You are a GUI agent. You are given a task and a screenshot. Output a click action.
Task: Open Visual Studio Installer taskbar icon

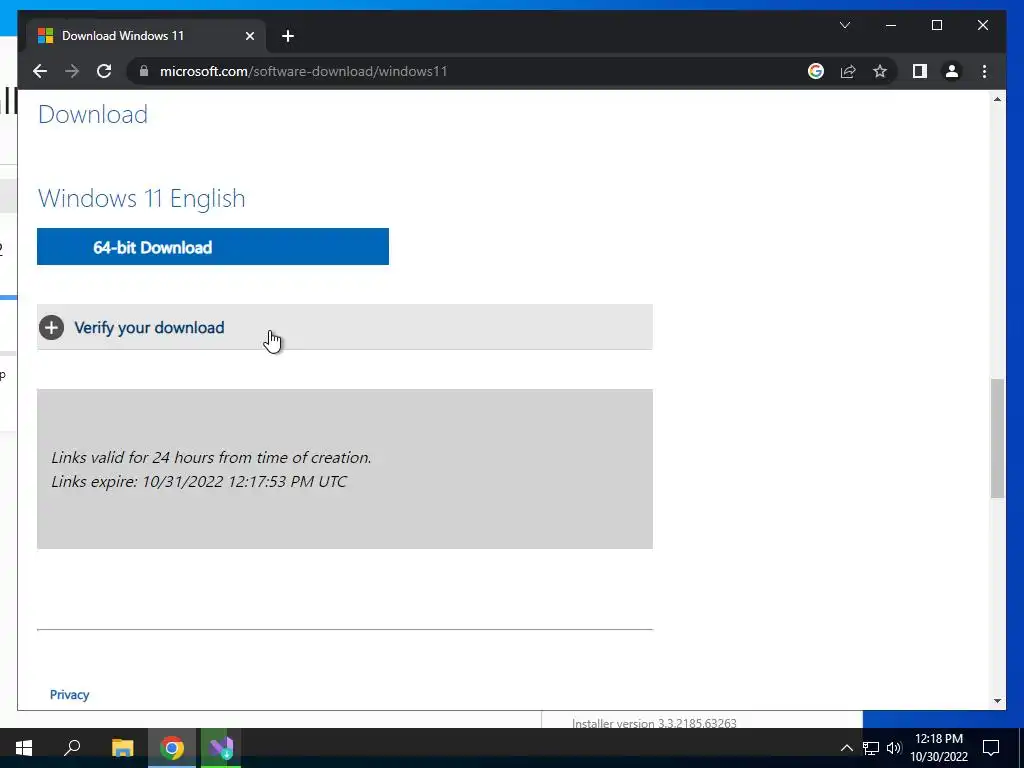[221, 748]
